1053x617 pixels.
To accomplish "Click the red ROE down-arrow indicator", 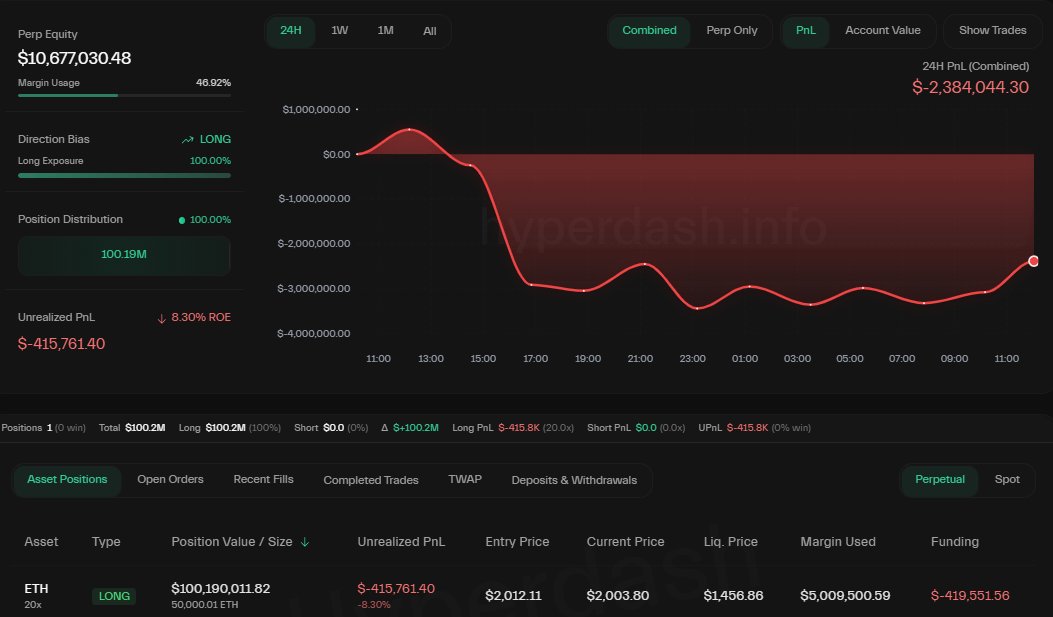I will pos(161,316).
